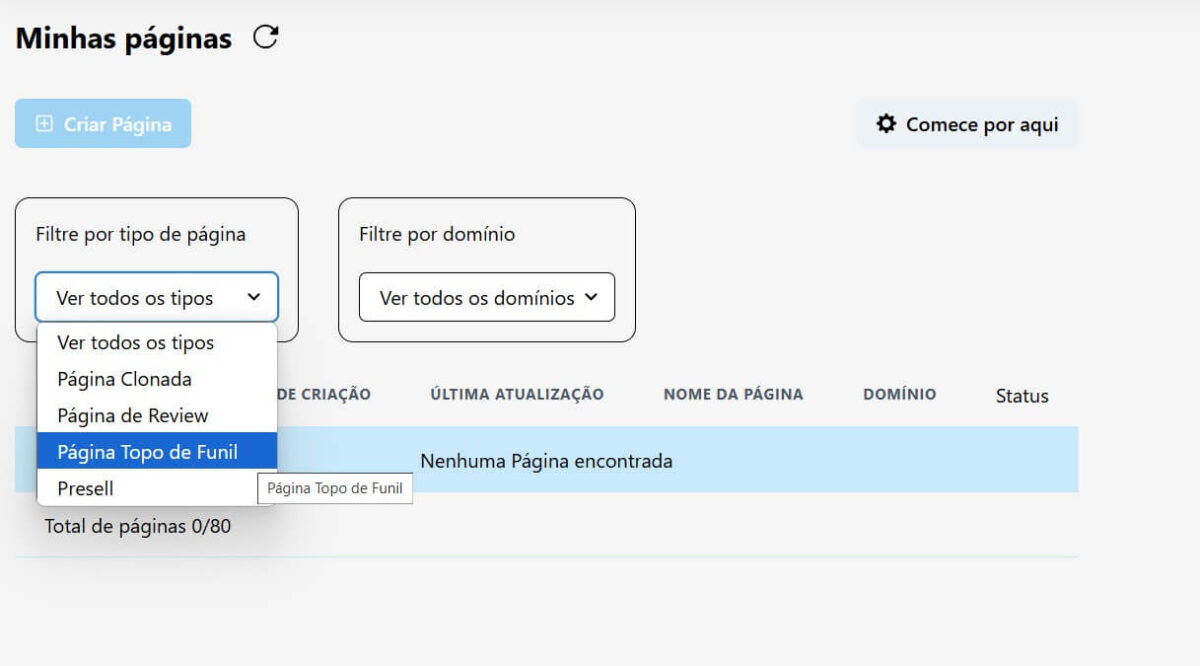Click the 'Total de páginas 0/80' text

pos(137,525)
